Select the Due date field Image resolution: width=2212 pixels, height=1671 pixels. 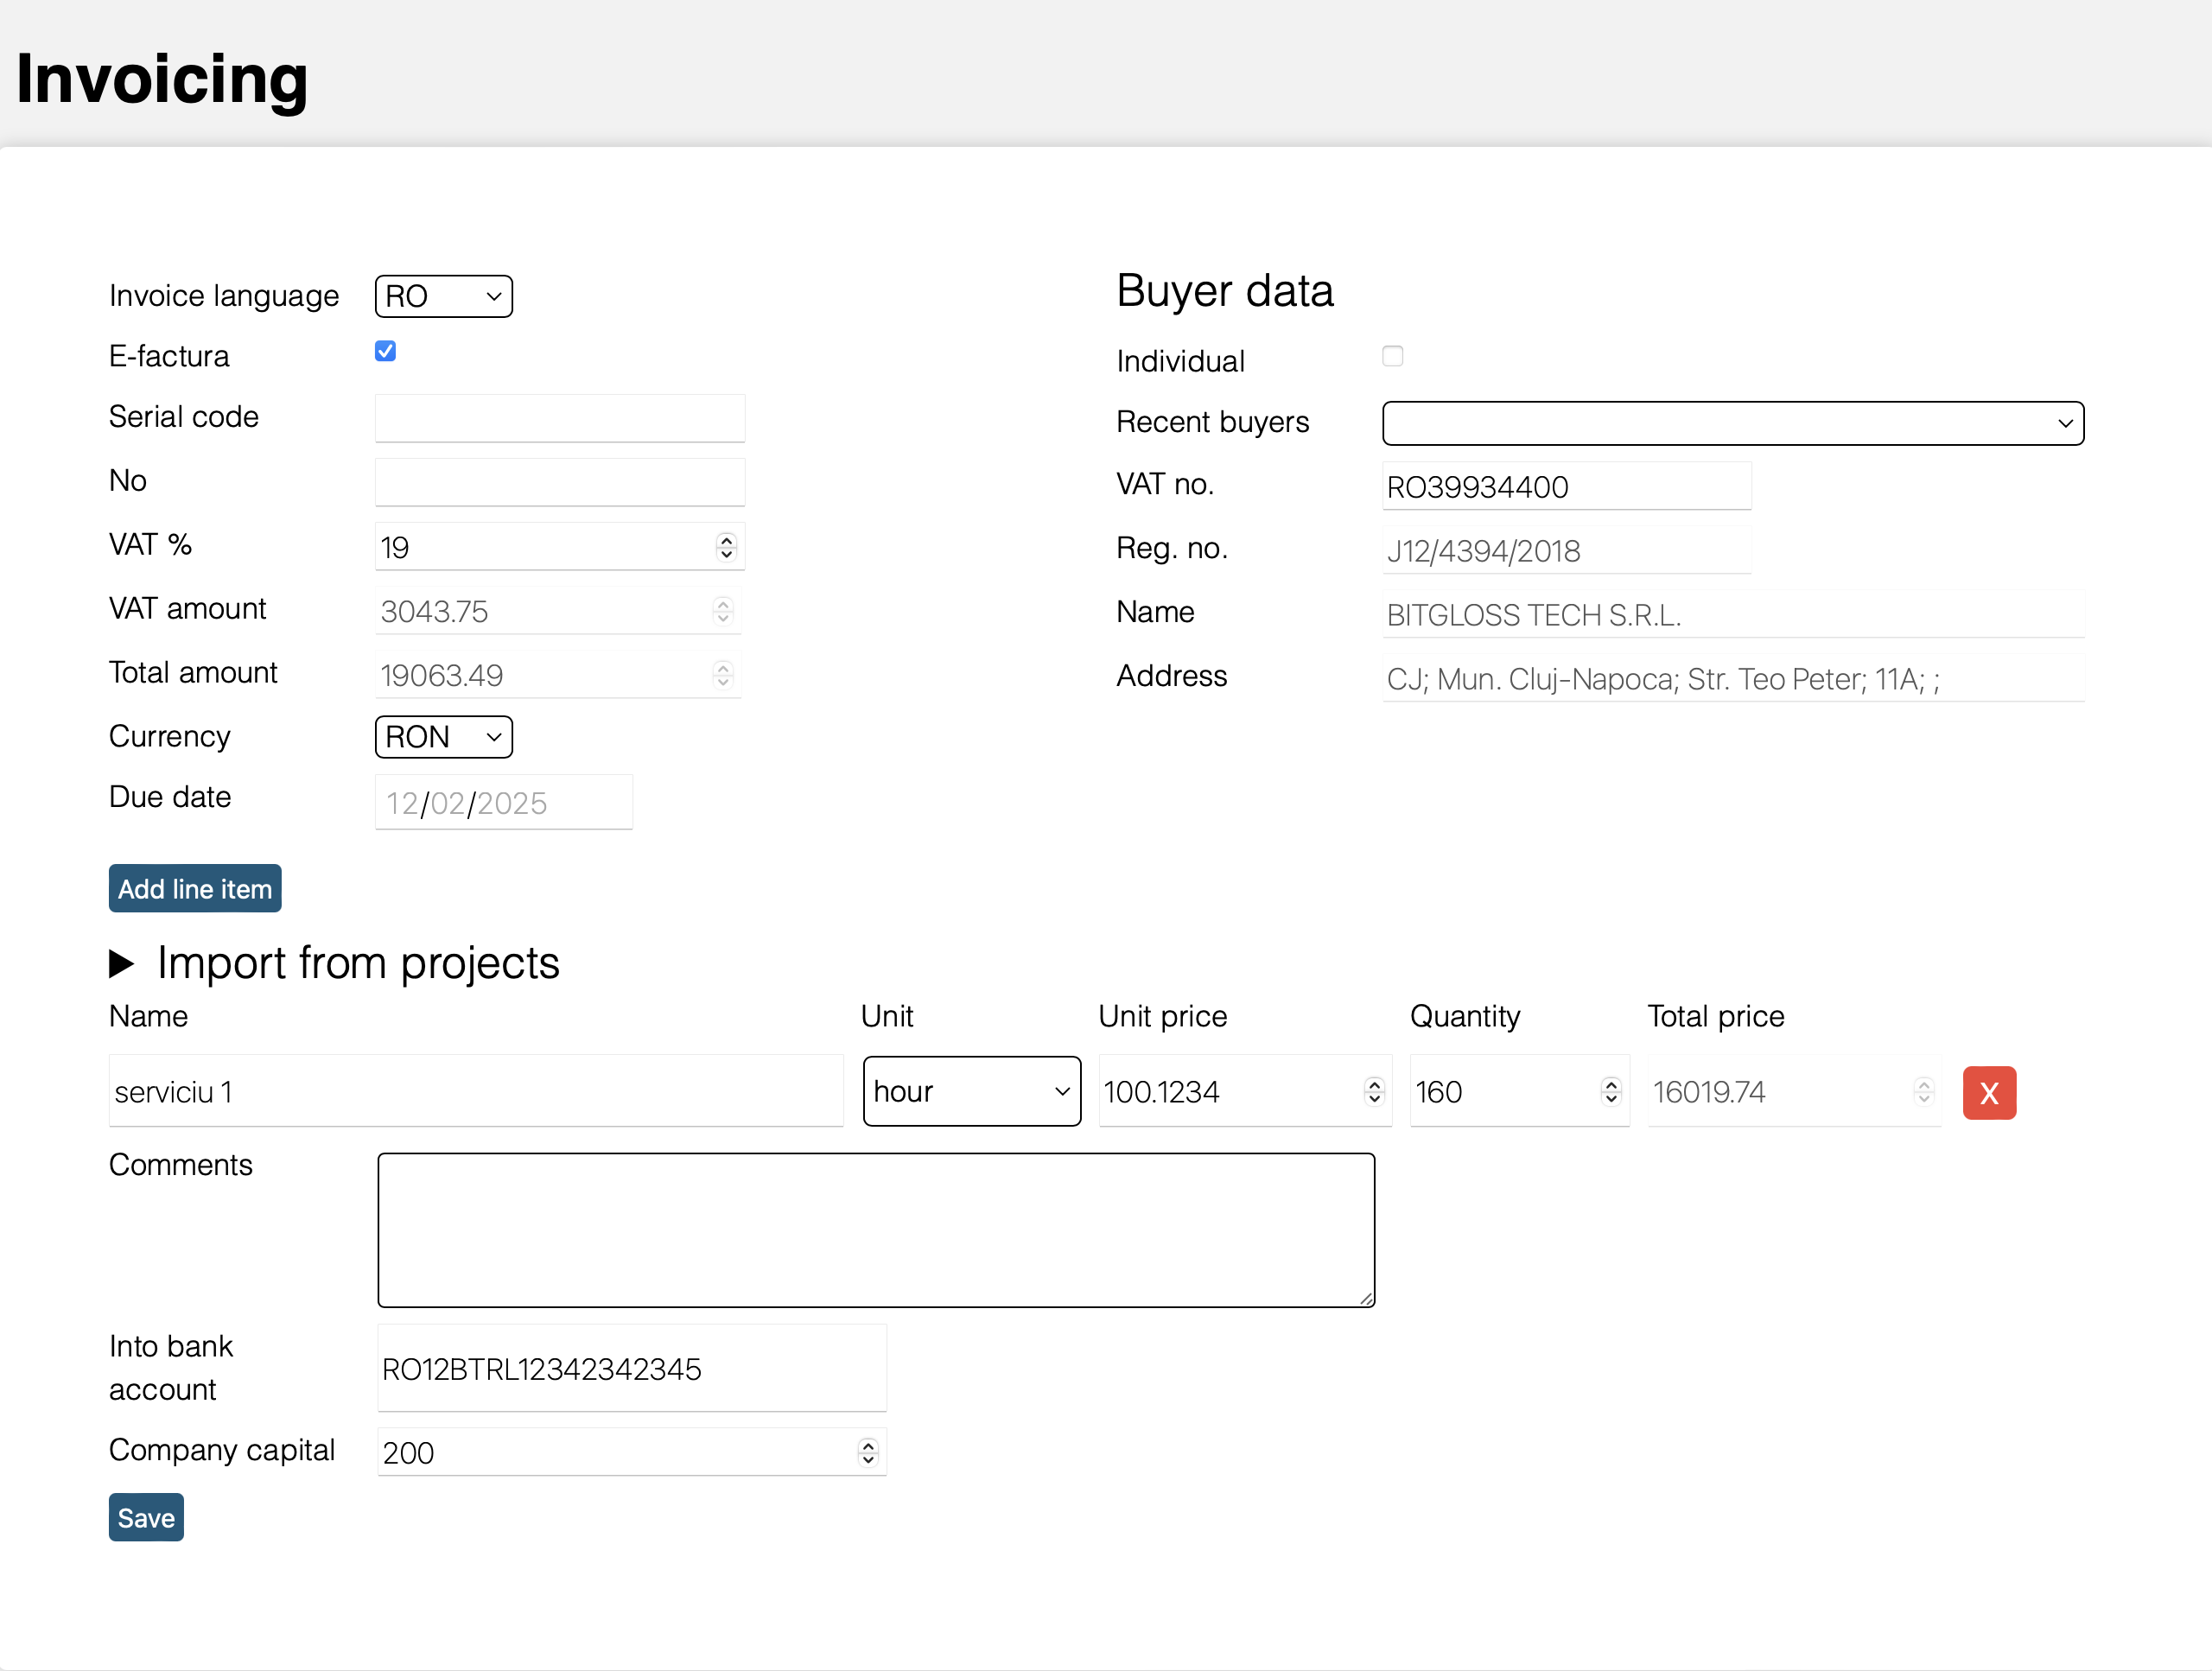point(503,802)
